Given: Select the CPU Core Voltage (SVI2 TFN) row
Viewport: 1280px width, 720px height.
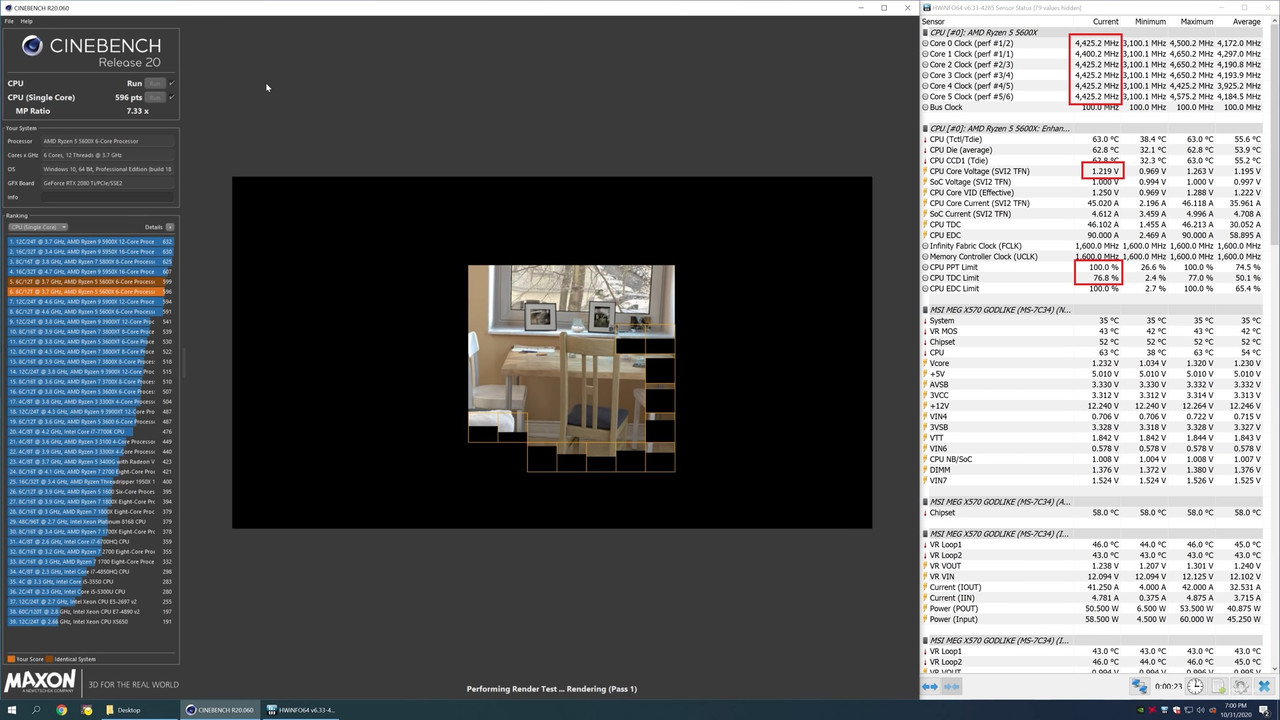Looking at the screenshot, I should [1092, 171].
